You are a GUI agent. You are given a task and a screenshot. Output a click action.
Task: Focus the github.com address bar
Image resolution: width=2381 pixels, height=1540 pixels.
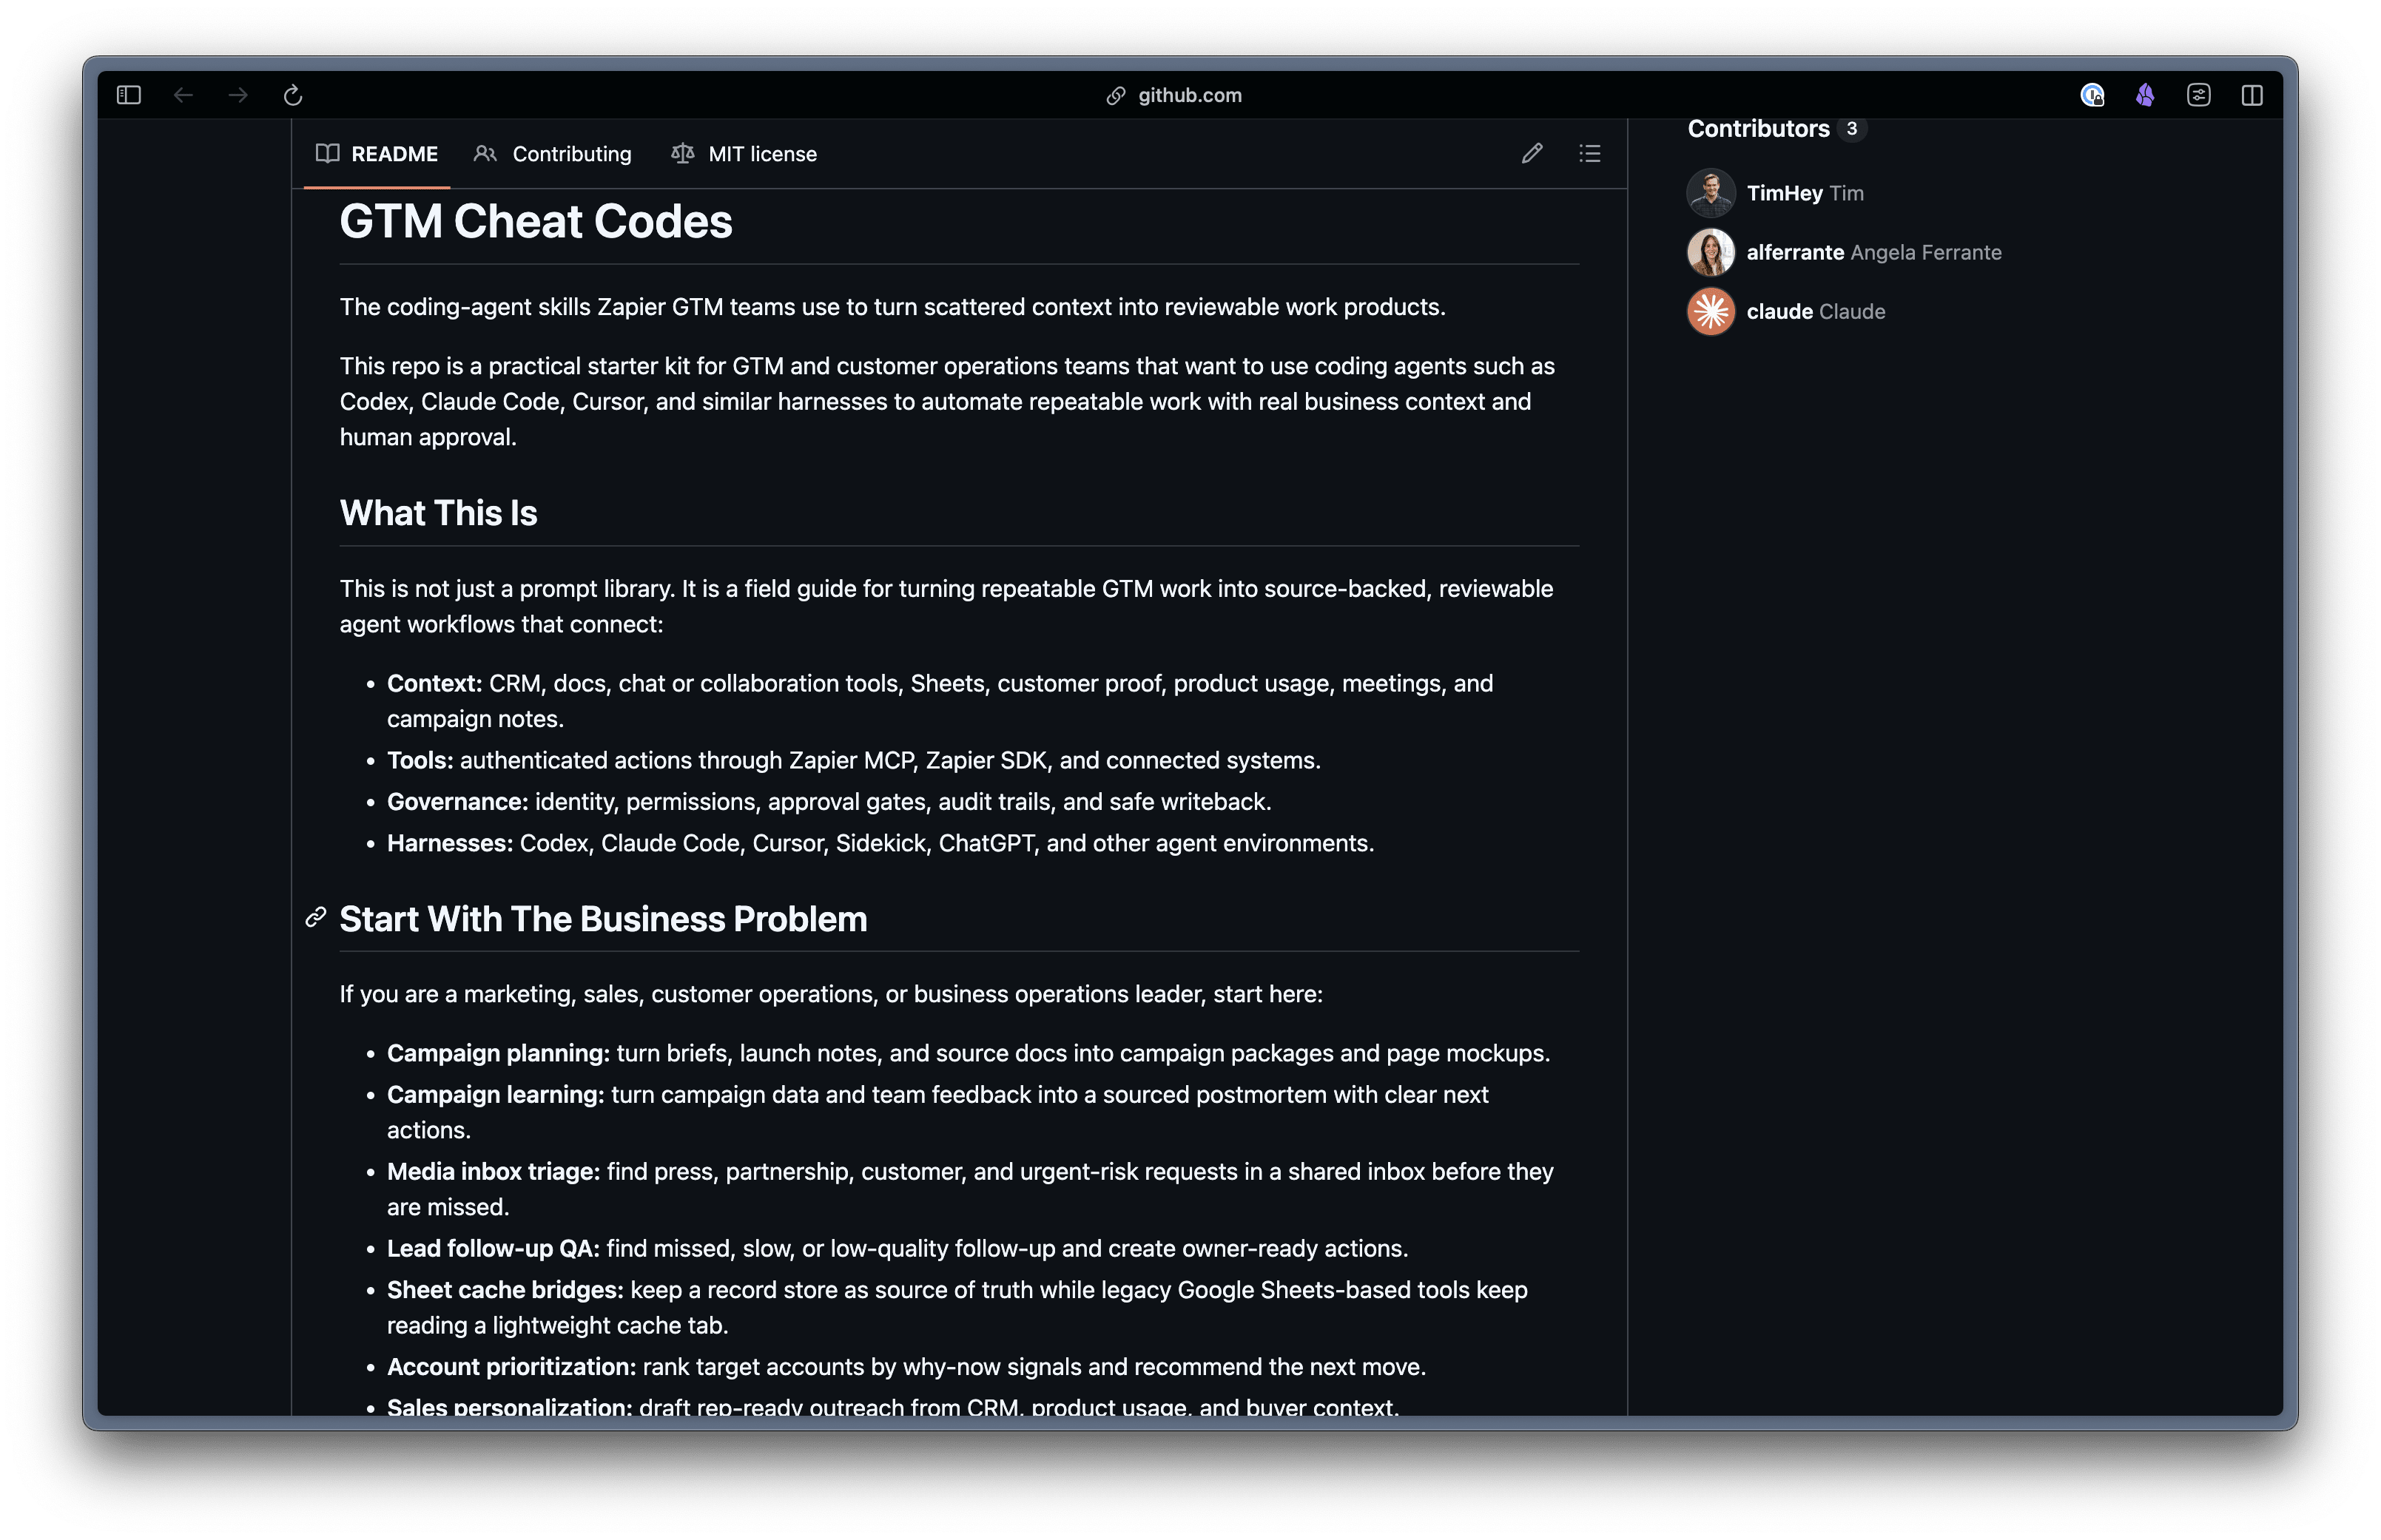tap(1190, 95)
